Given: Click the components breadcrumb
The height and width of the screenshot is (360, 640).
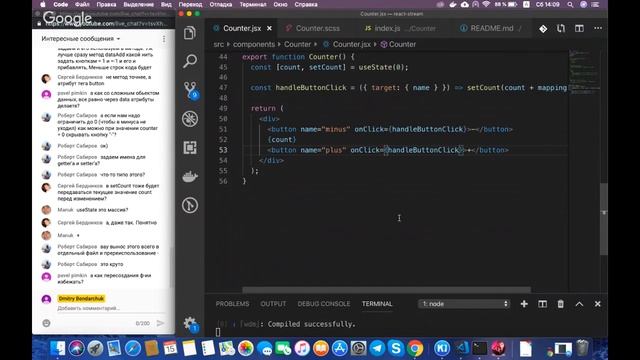Looking at the screenshot, I should coord(253,44).
